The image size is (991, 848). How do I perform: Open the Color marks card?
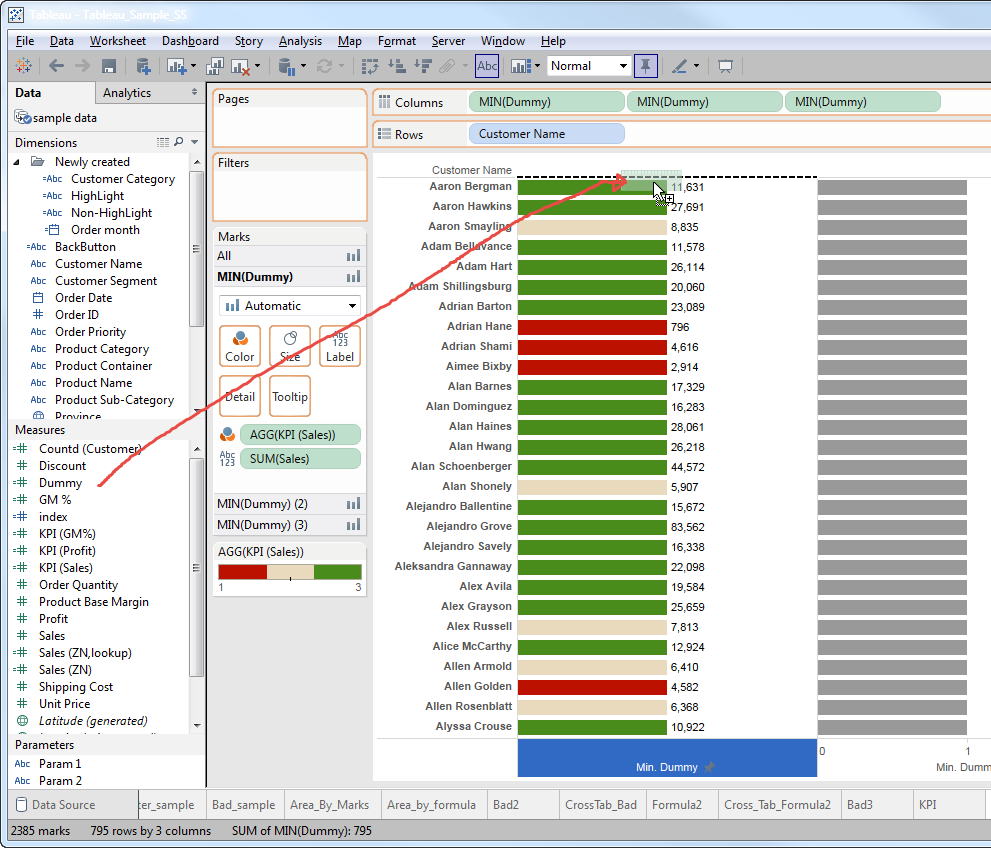click(x=240, y=346)
